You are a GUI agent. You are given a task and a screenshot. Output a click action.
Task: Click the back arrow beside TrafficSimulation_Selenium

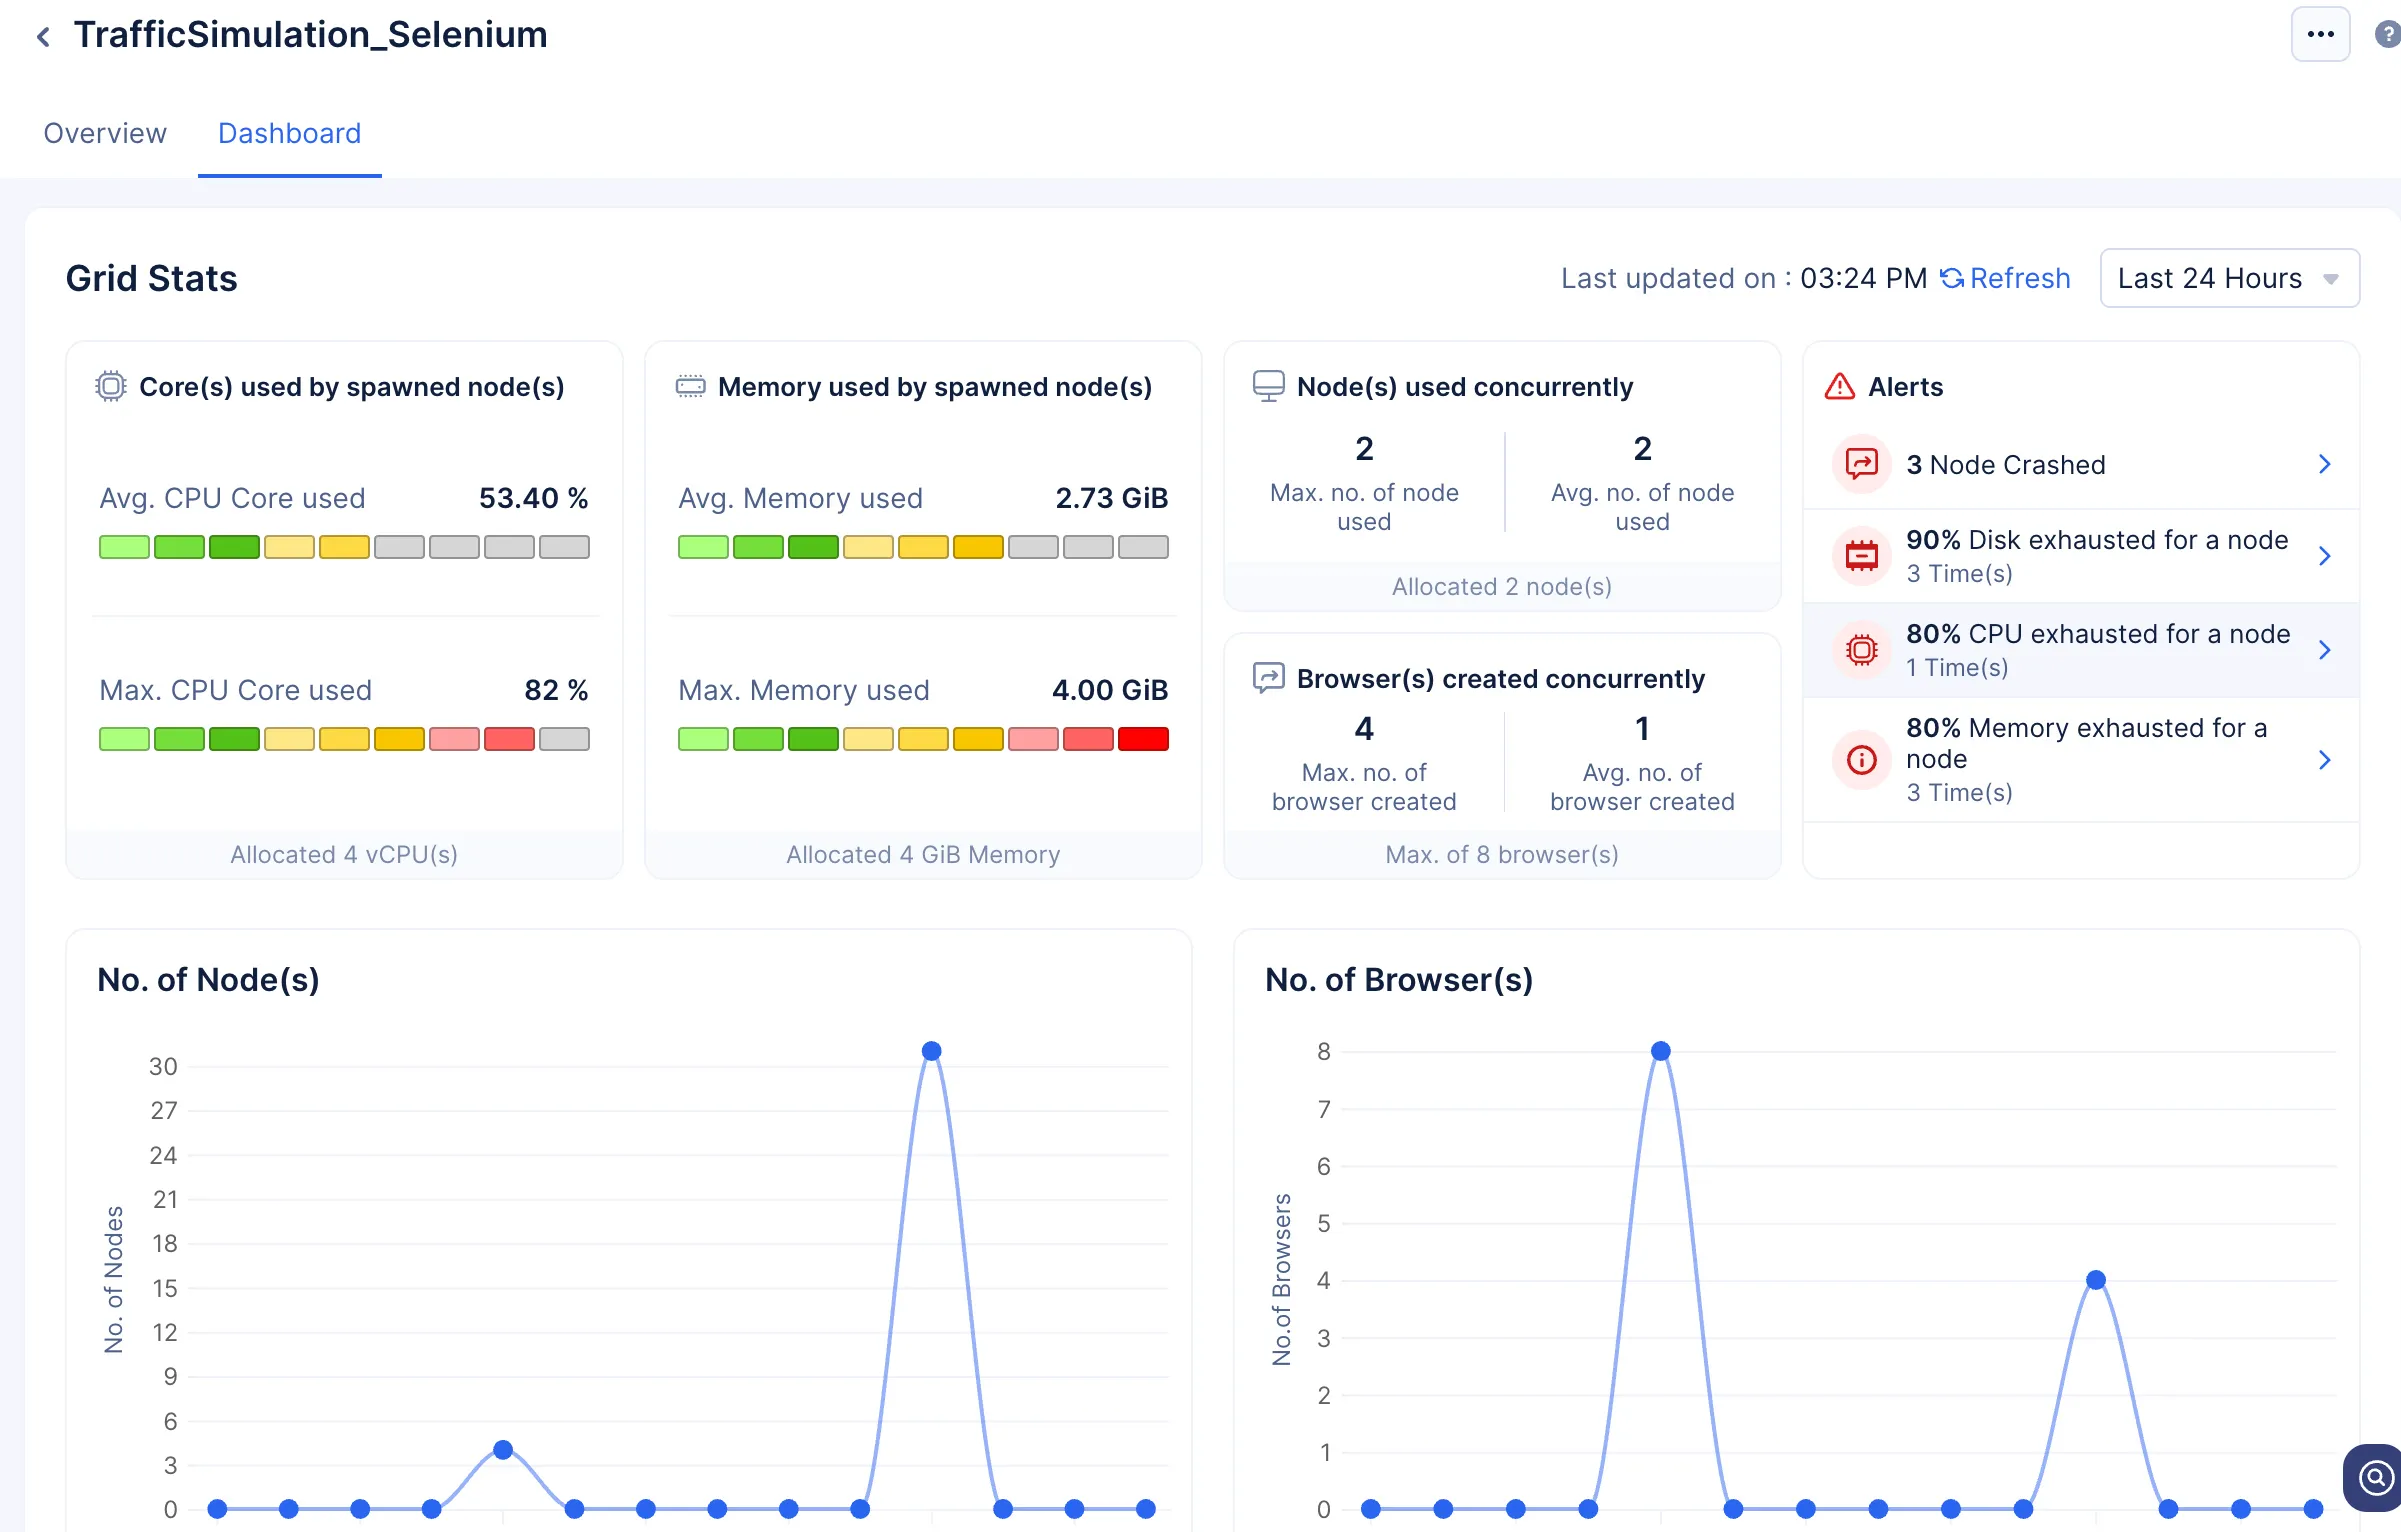click(43, 37)
